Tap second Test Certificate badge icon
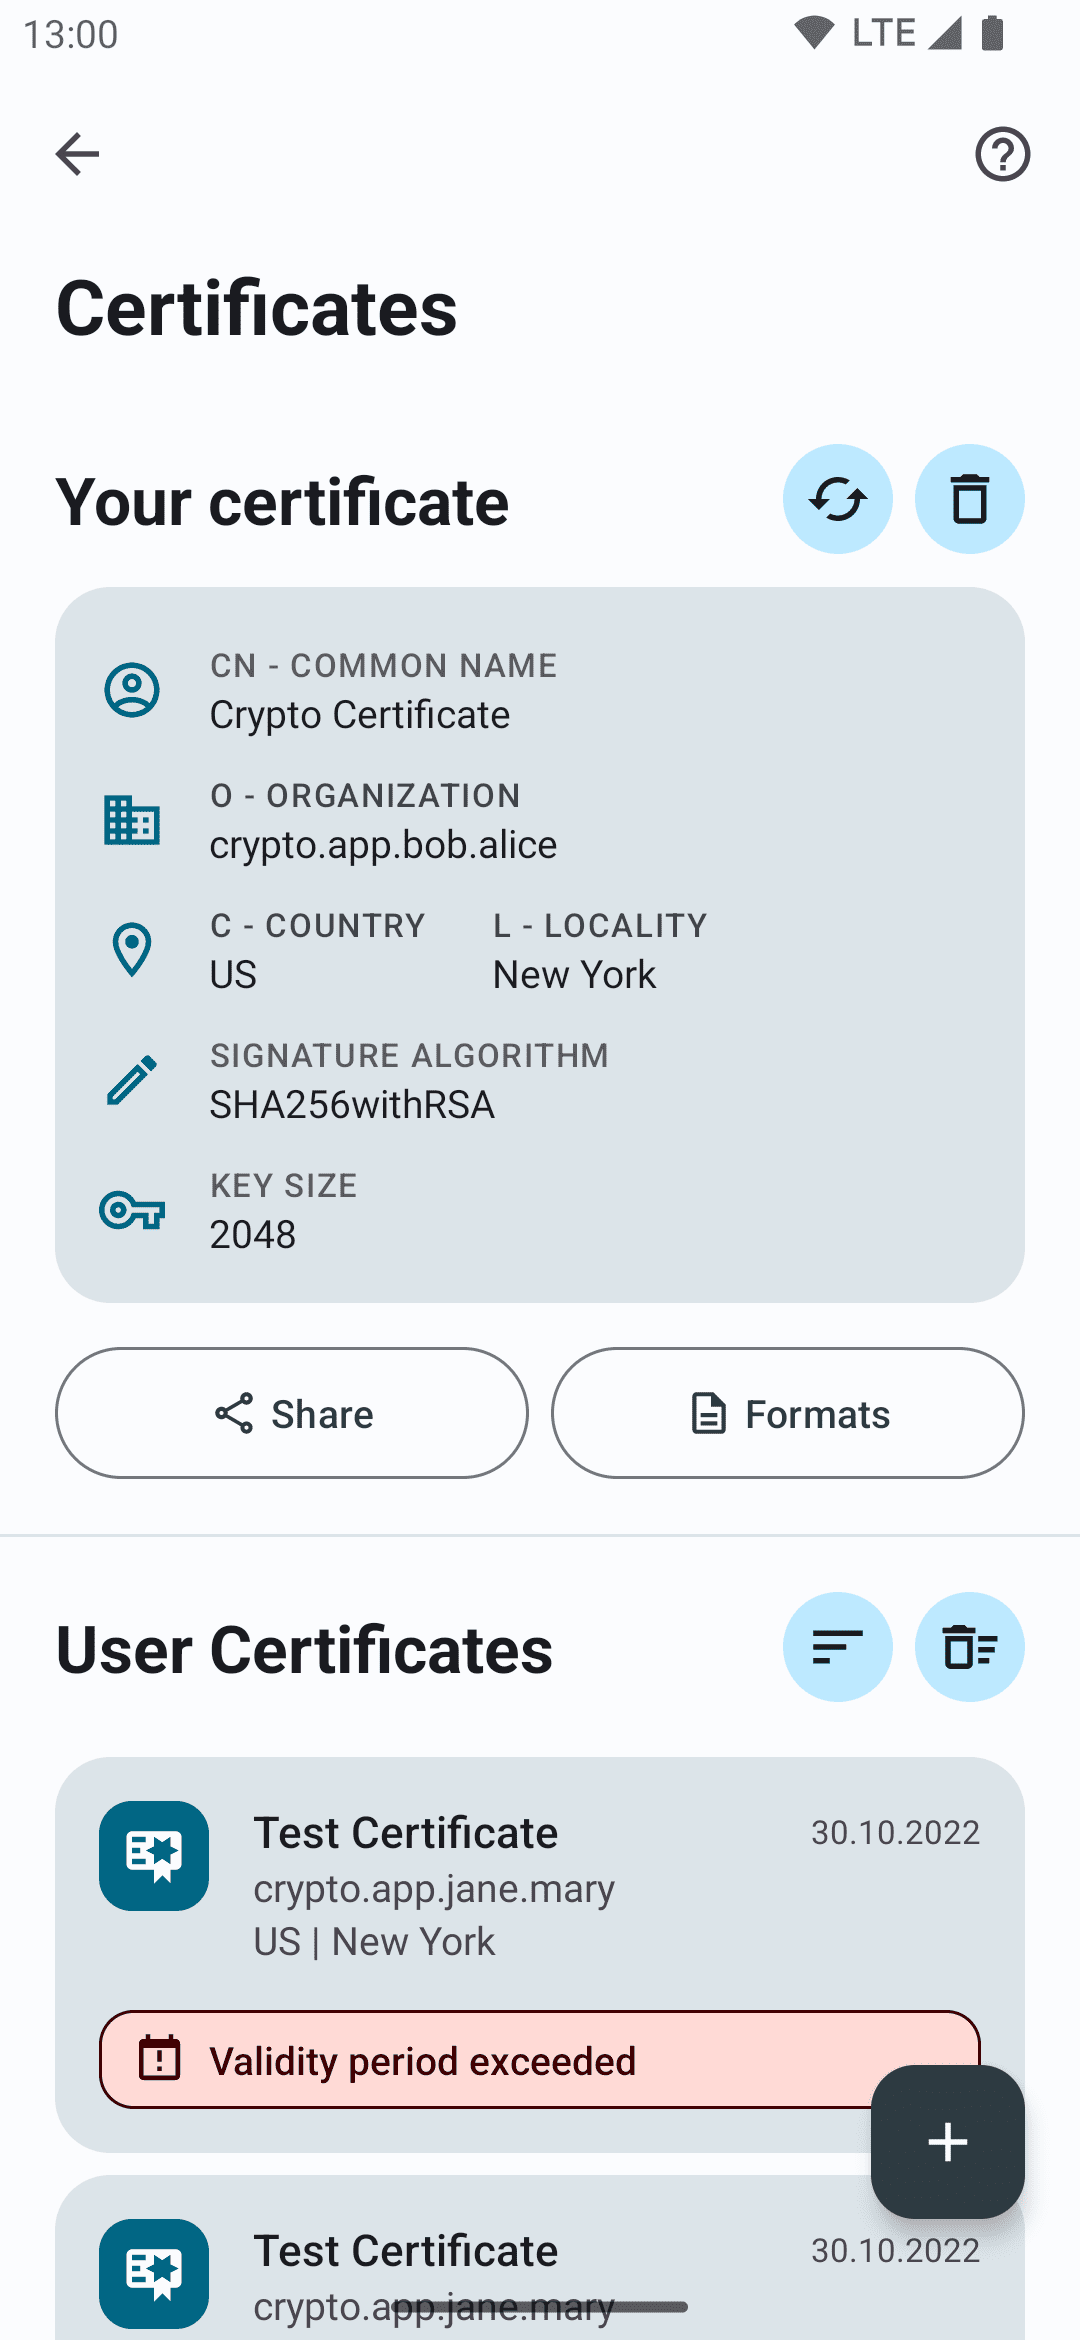Screen dimensions: 1080x2340 154,2273
